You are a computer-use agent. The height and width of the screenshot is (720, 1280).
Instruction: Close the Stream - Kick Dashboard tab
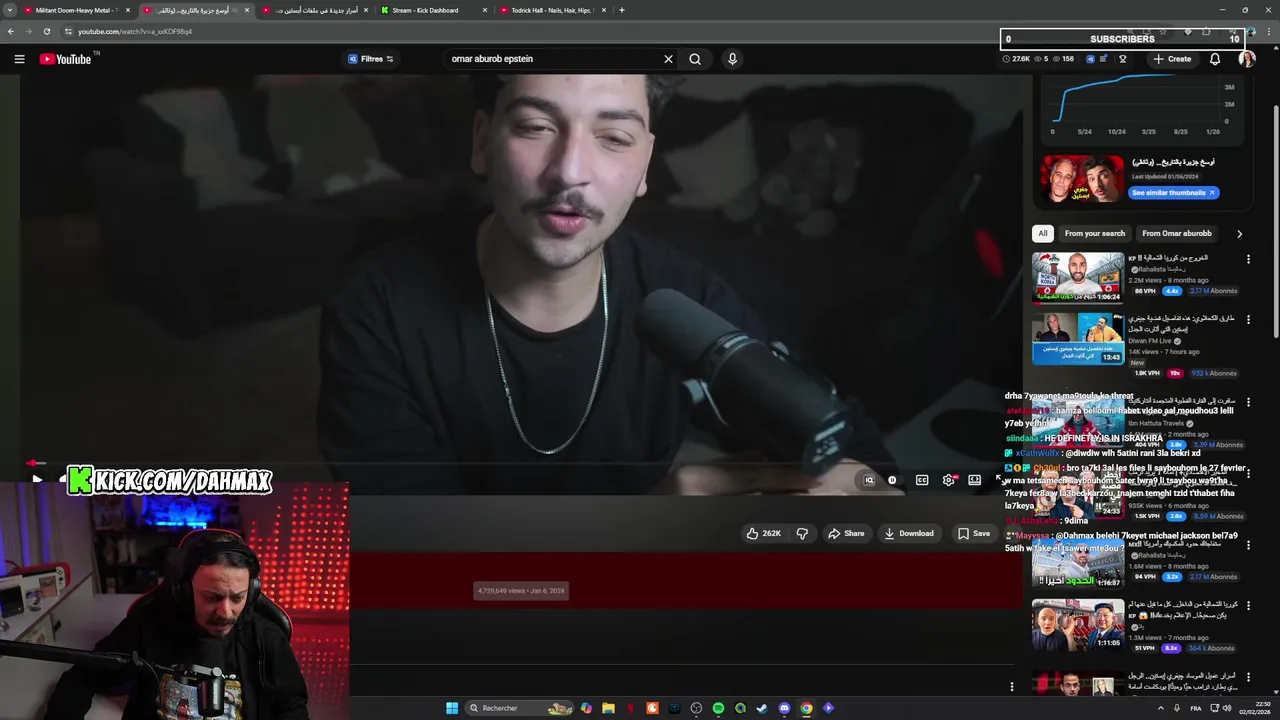[x=485, y=10]
